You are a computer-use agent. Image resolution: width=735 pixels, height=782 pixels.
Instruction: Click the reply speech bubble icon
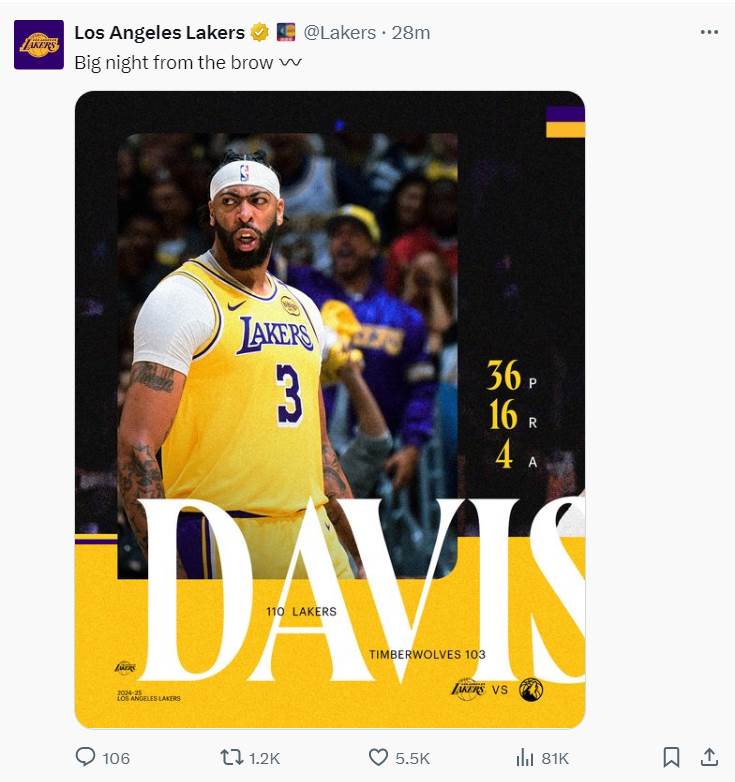(85, 757)
